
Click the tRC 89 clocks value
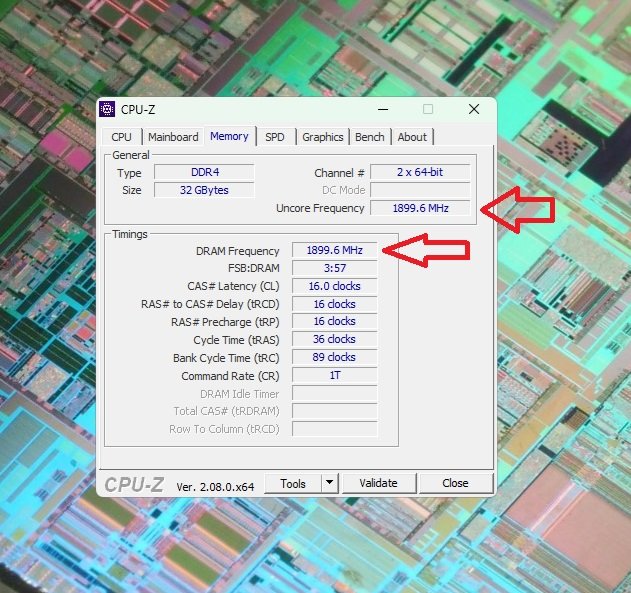[334, 357]
